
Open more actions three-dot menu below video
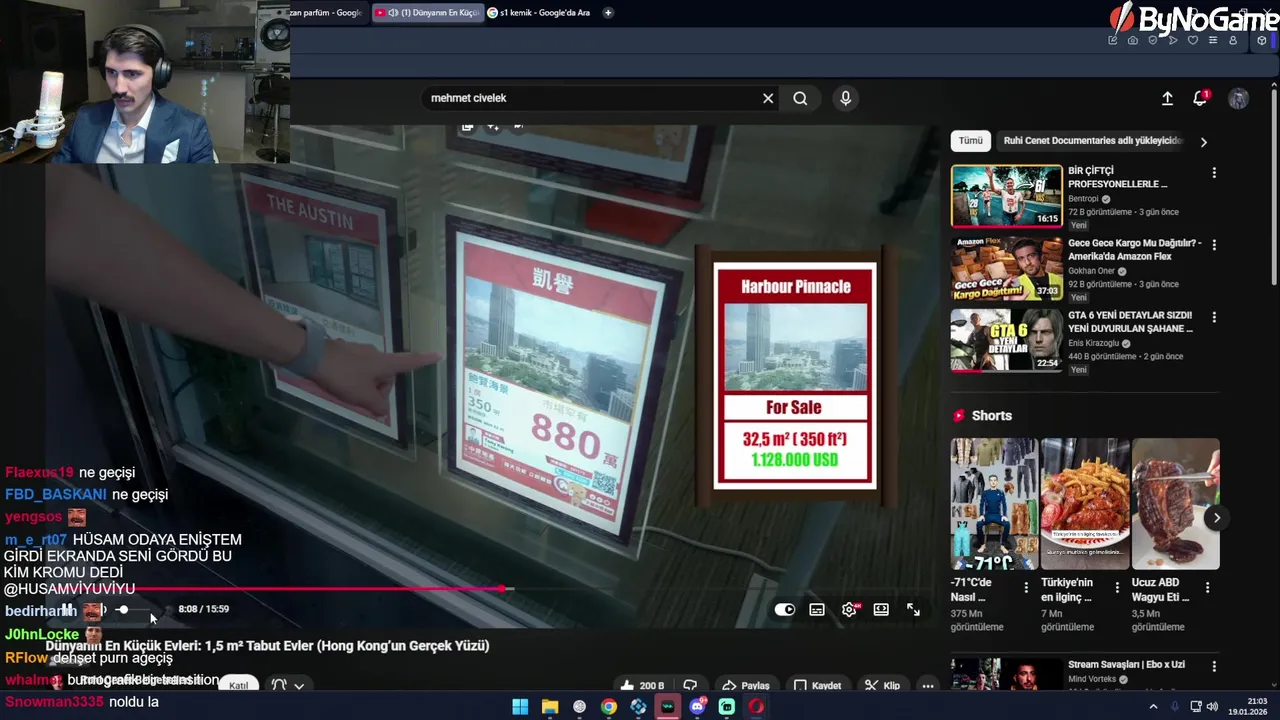(x=928, y=686)
